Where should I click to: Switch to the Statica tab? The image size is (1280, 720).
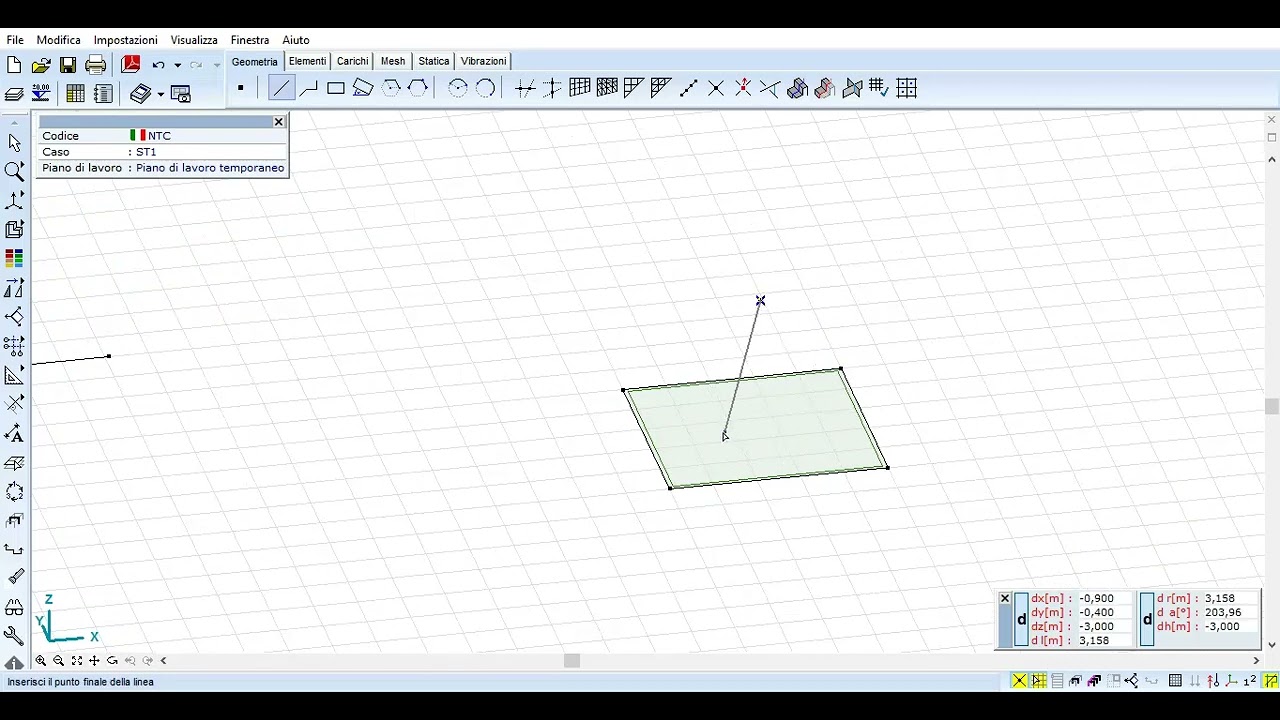pyautogui.click(x=434, y=61)
